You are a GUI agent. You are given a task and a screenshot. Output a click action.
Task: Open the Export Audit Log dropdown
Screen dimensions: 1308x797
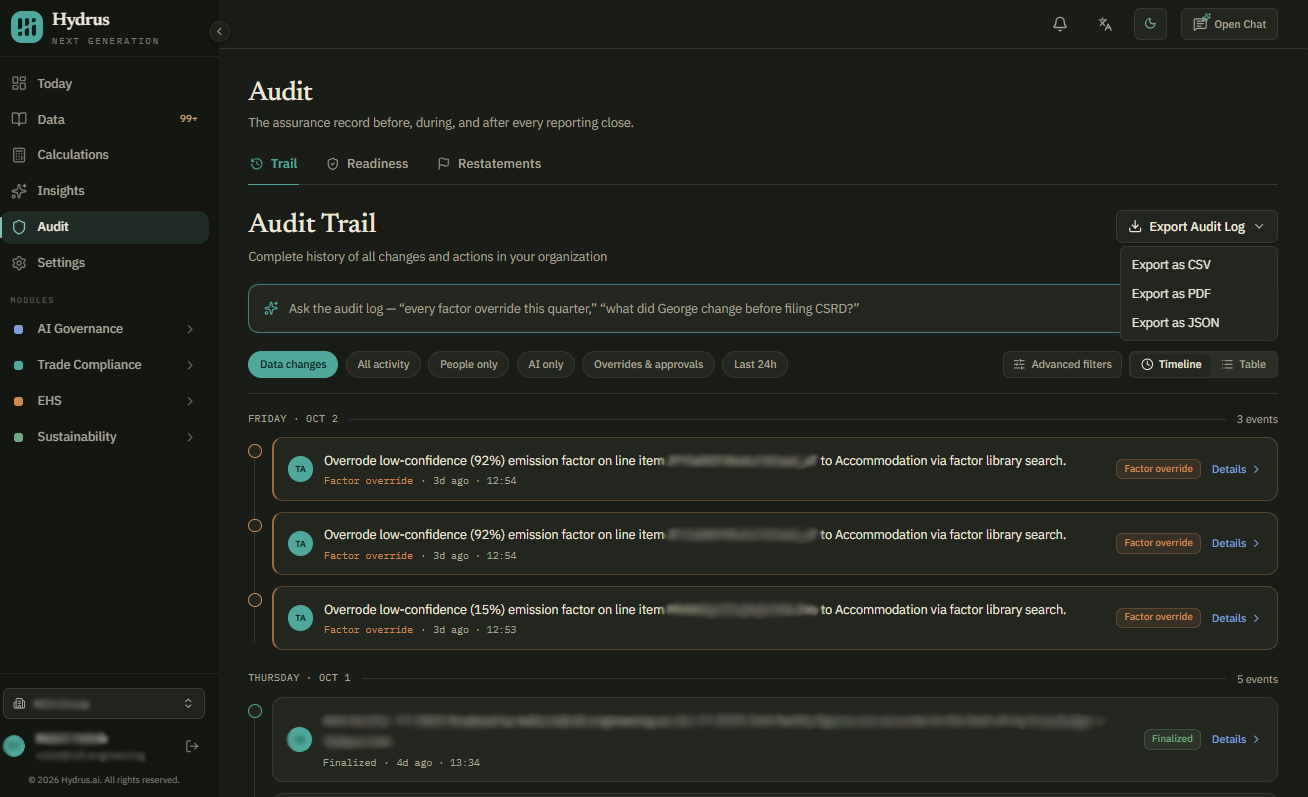(x=1196, y=227)
